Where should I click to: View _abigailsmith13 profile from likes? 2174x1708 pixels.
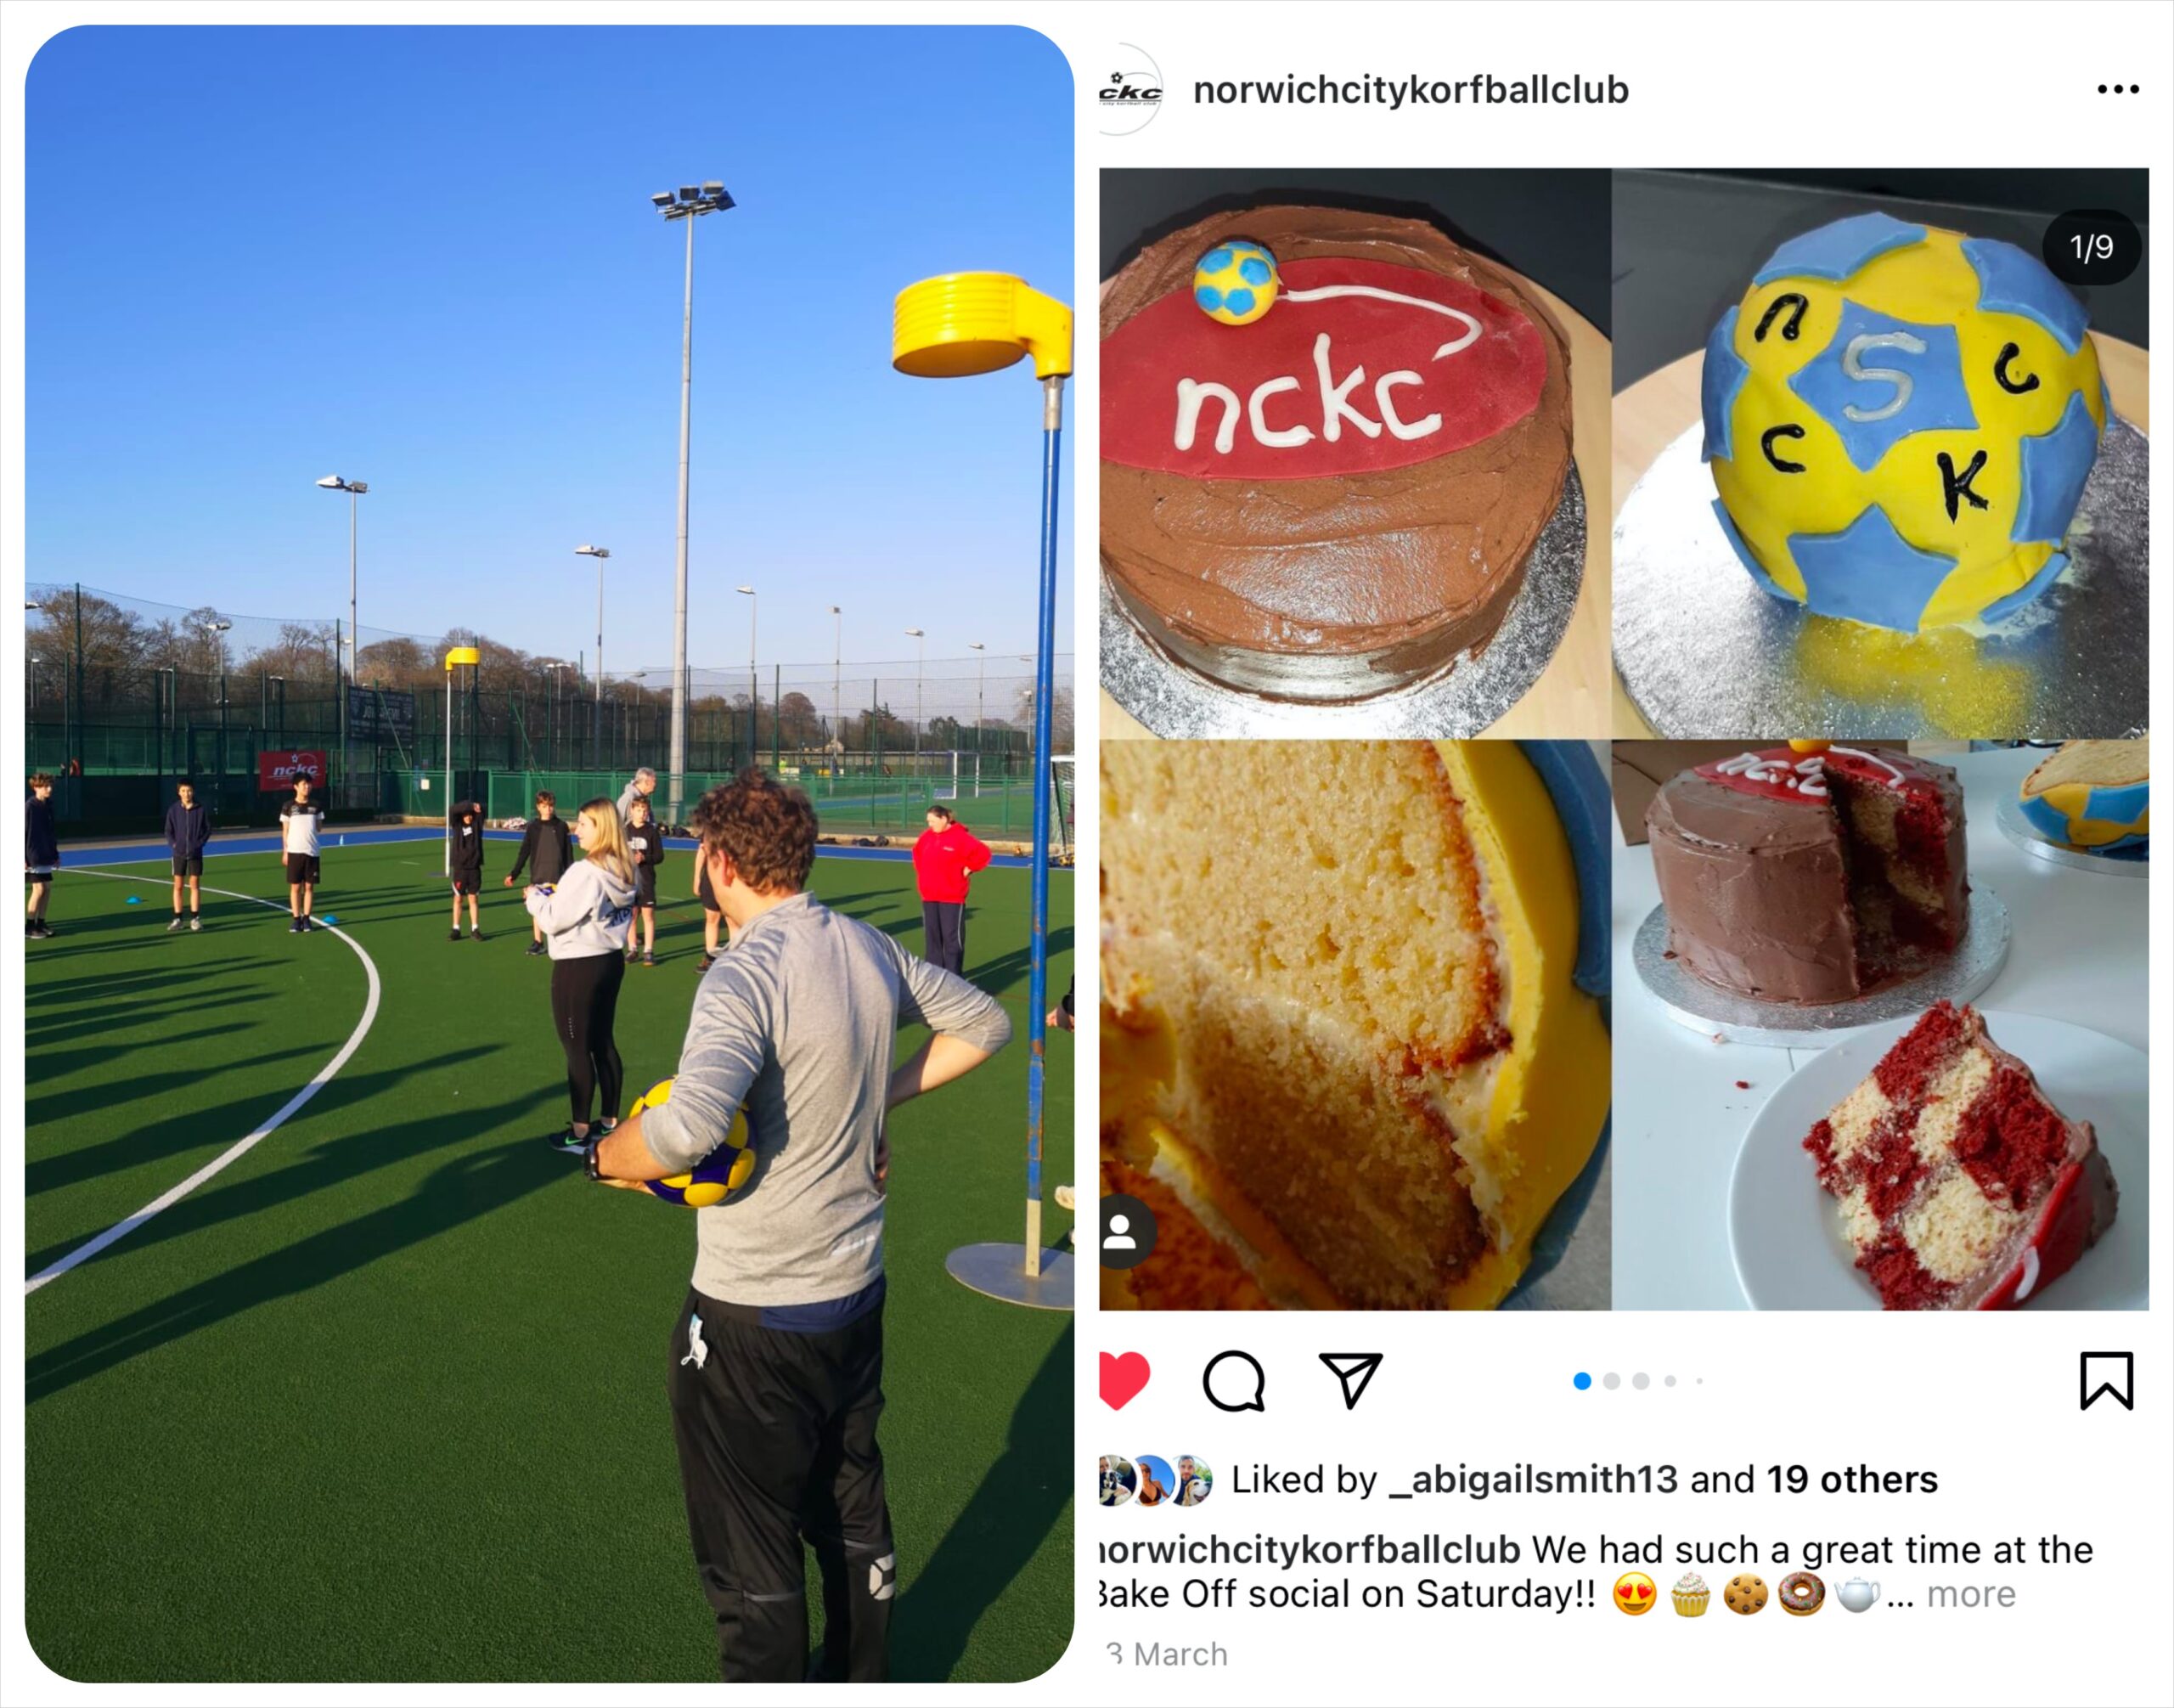point(1534,1479)
